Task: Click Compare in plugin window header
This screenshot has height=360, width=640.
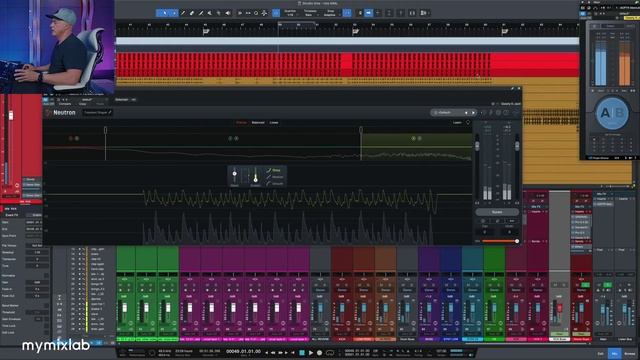Action: click(x=65, y=104)
